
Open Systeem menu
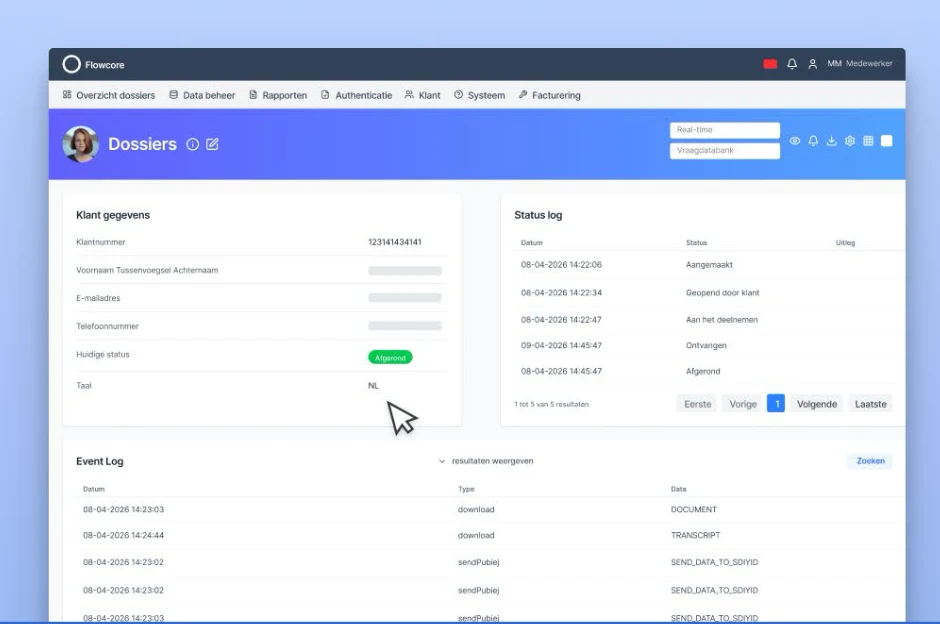click(x=480, y=95)
